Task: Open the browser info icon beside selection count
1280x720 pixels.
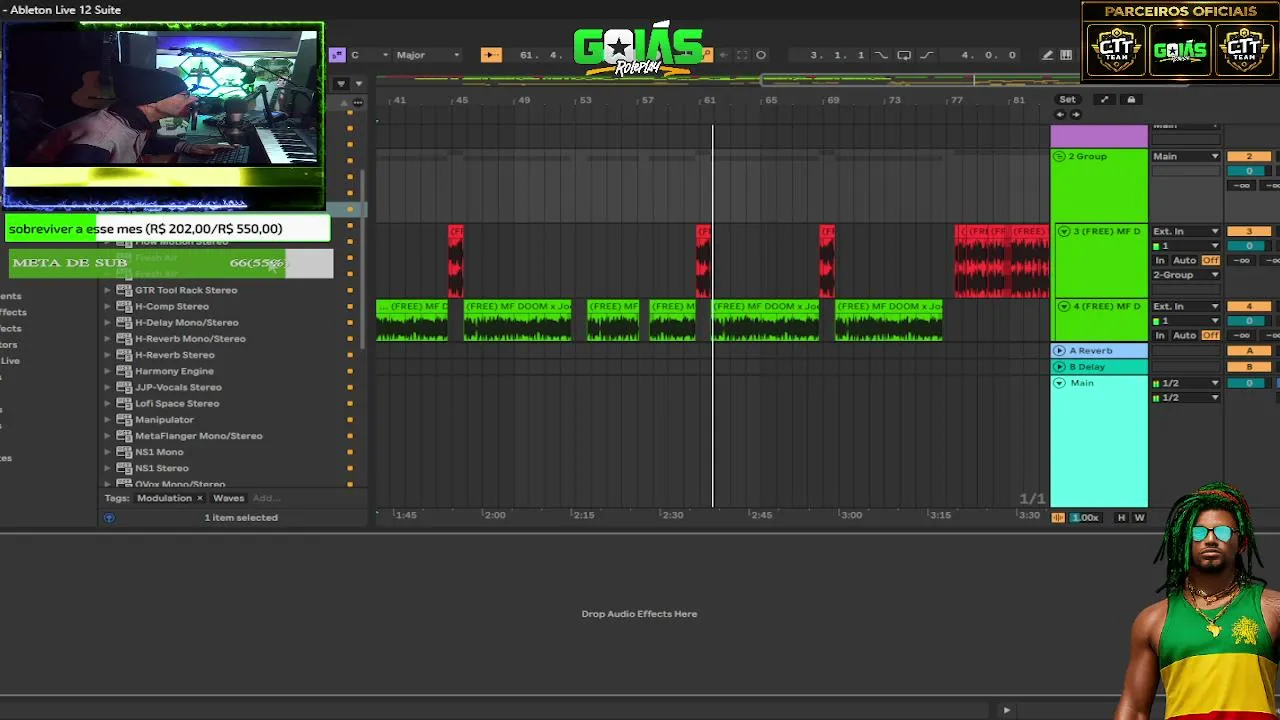Action: [x=109, y=517]
